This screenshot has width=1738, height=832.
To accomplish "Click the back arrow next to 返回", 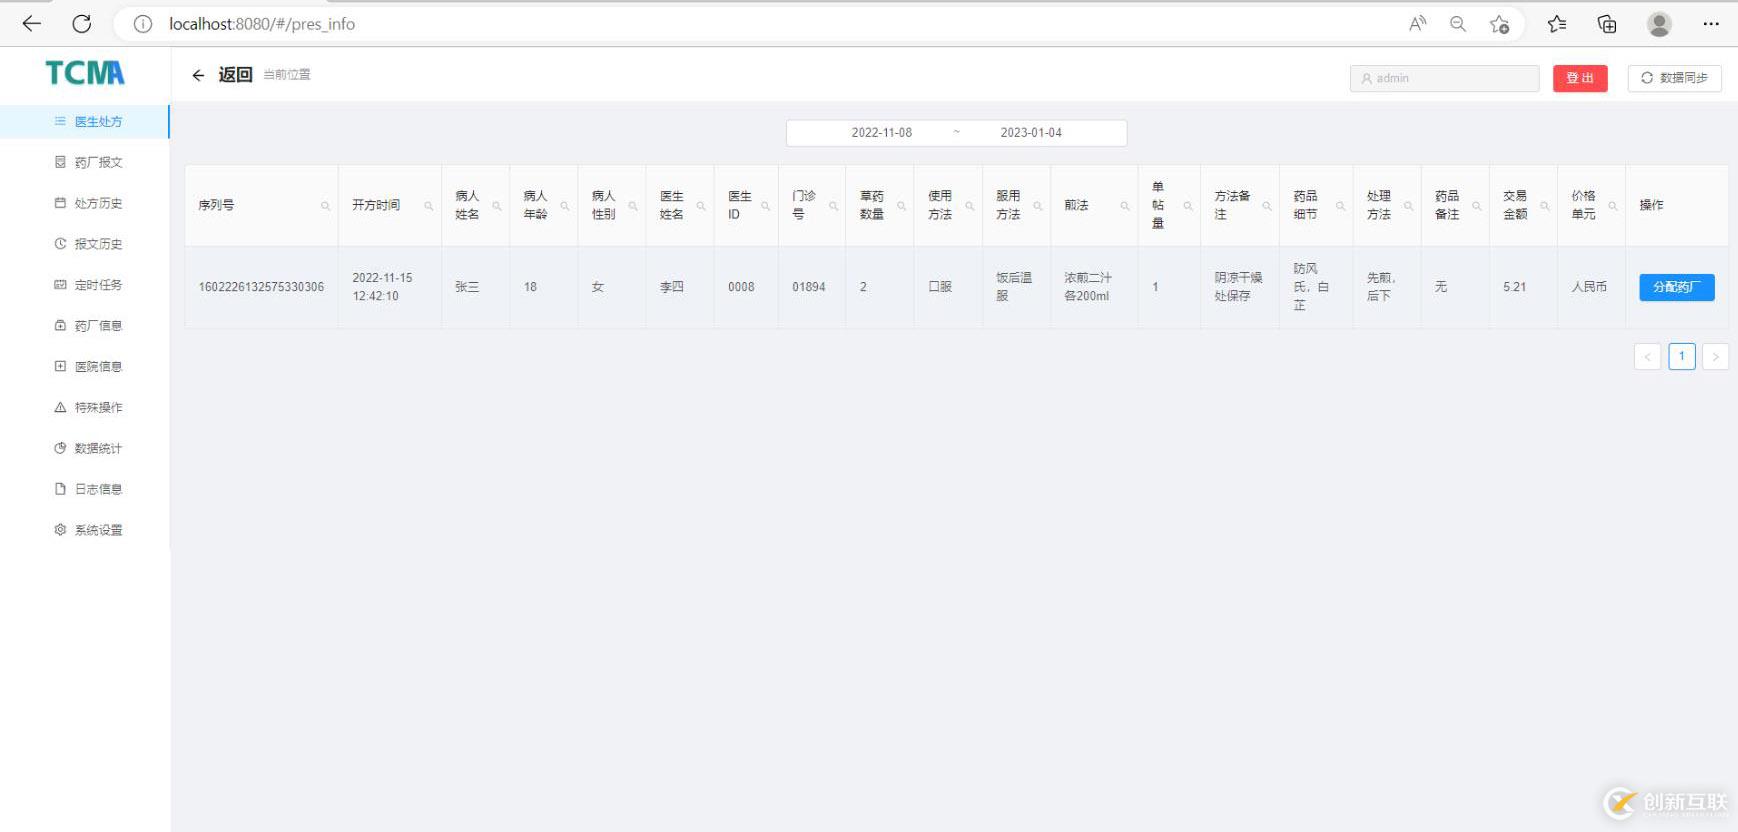I will (198, 75).
